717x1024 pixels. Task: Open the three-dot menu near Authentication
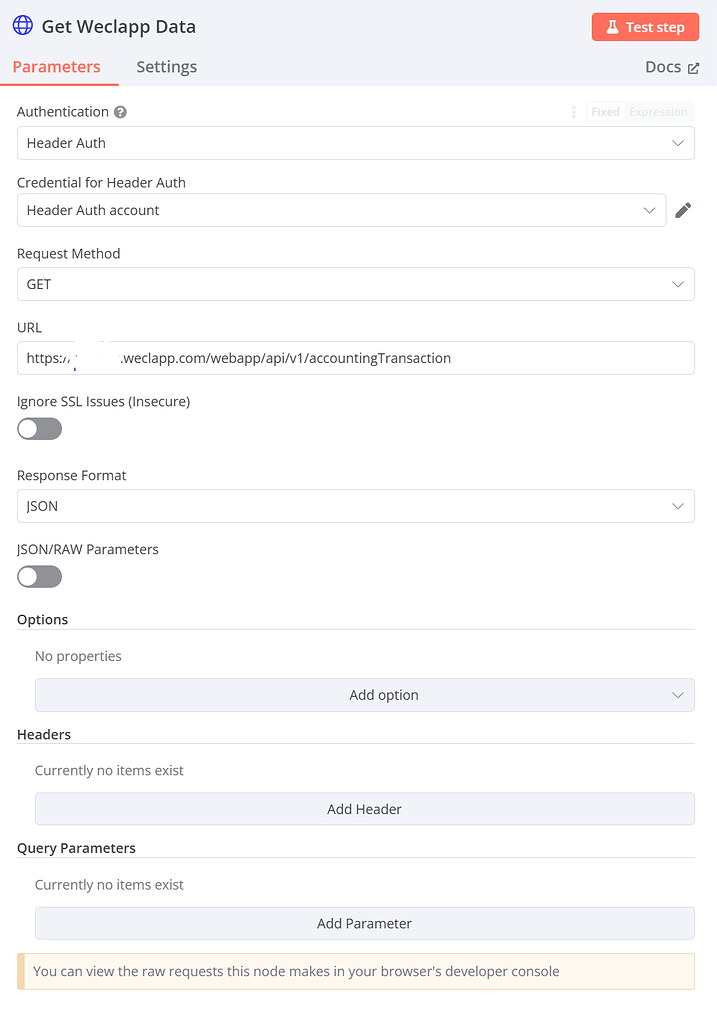[572, 111]
